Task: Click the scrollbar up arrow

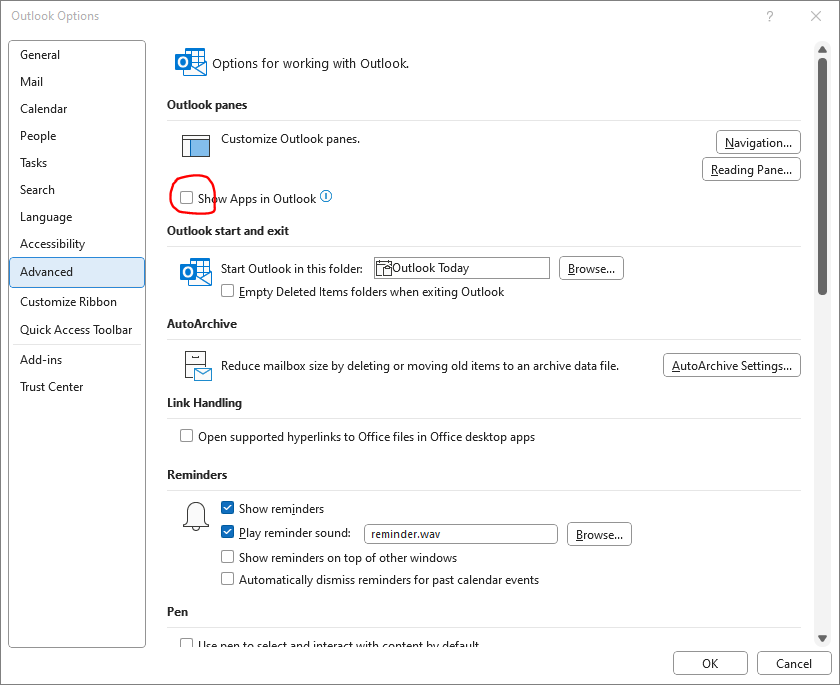Action: point(822,50)
